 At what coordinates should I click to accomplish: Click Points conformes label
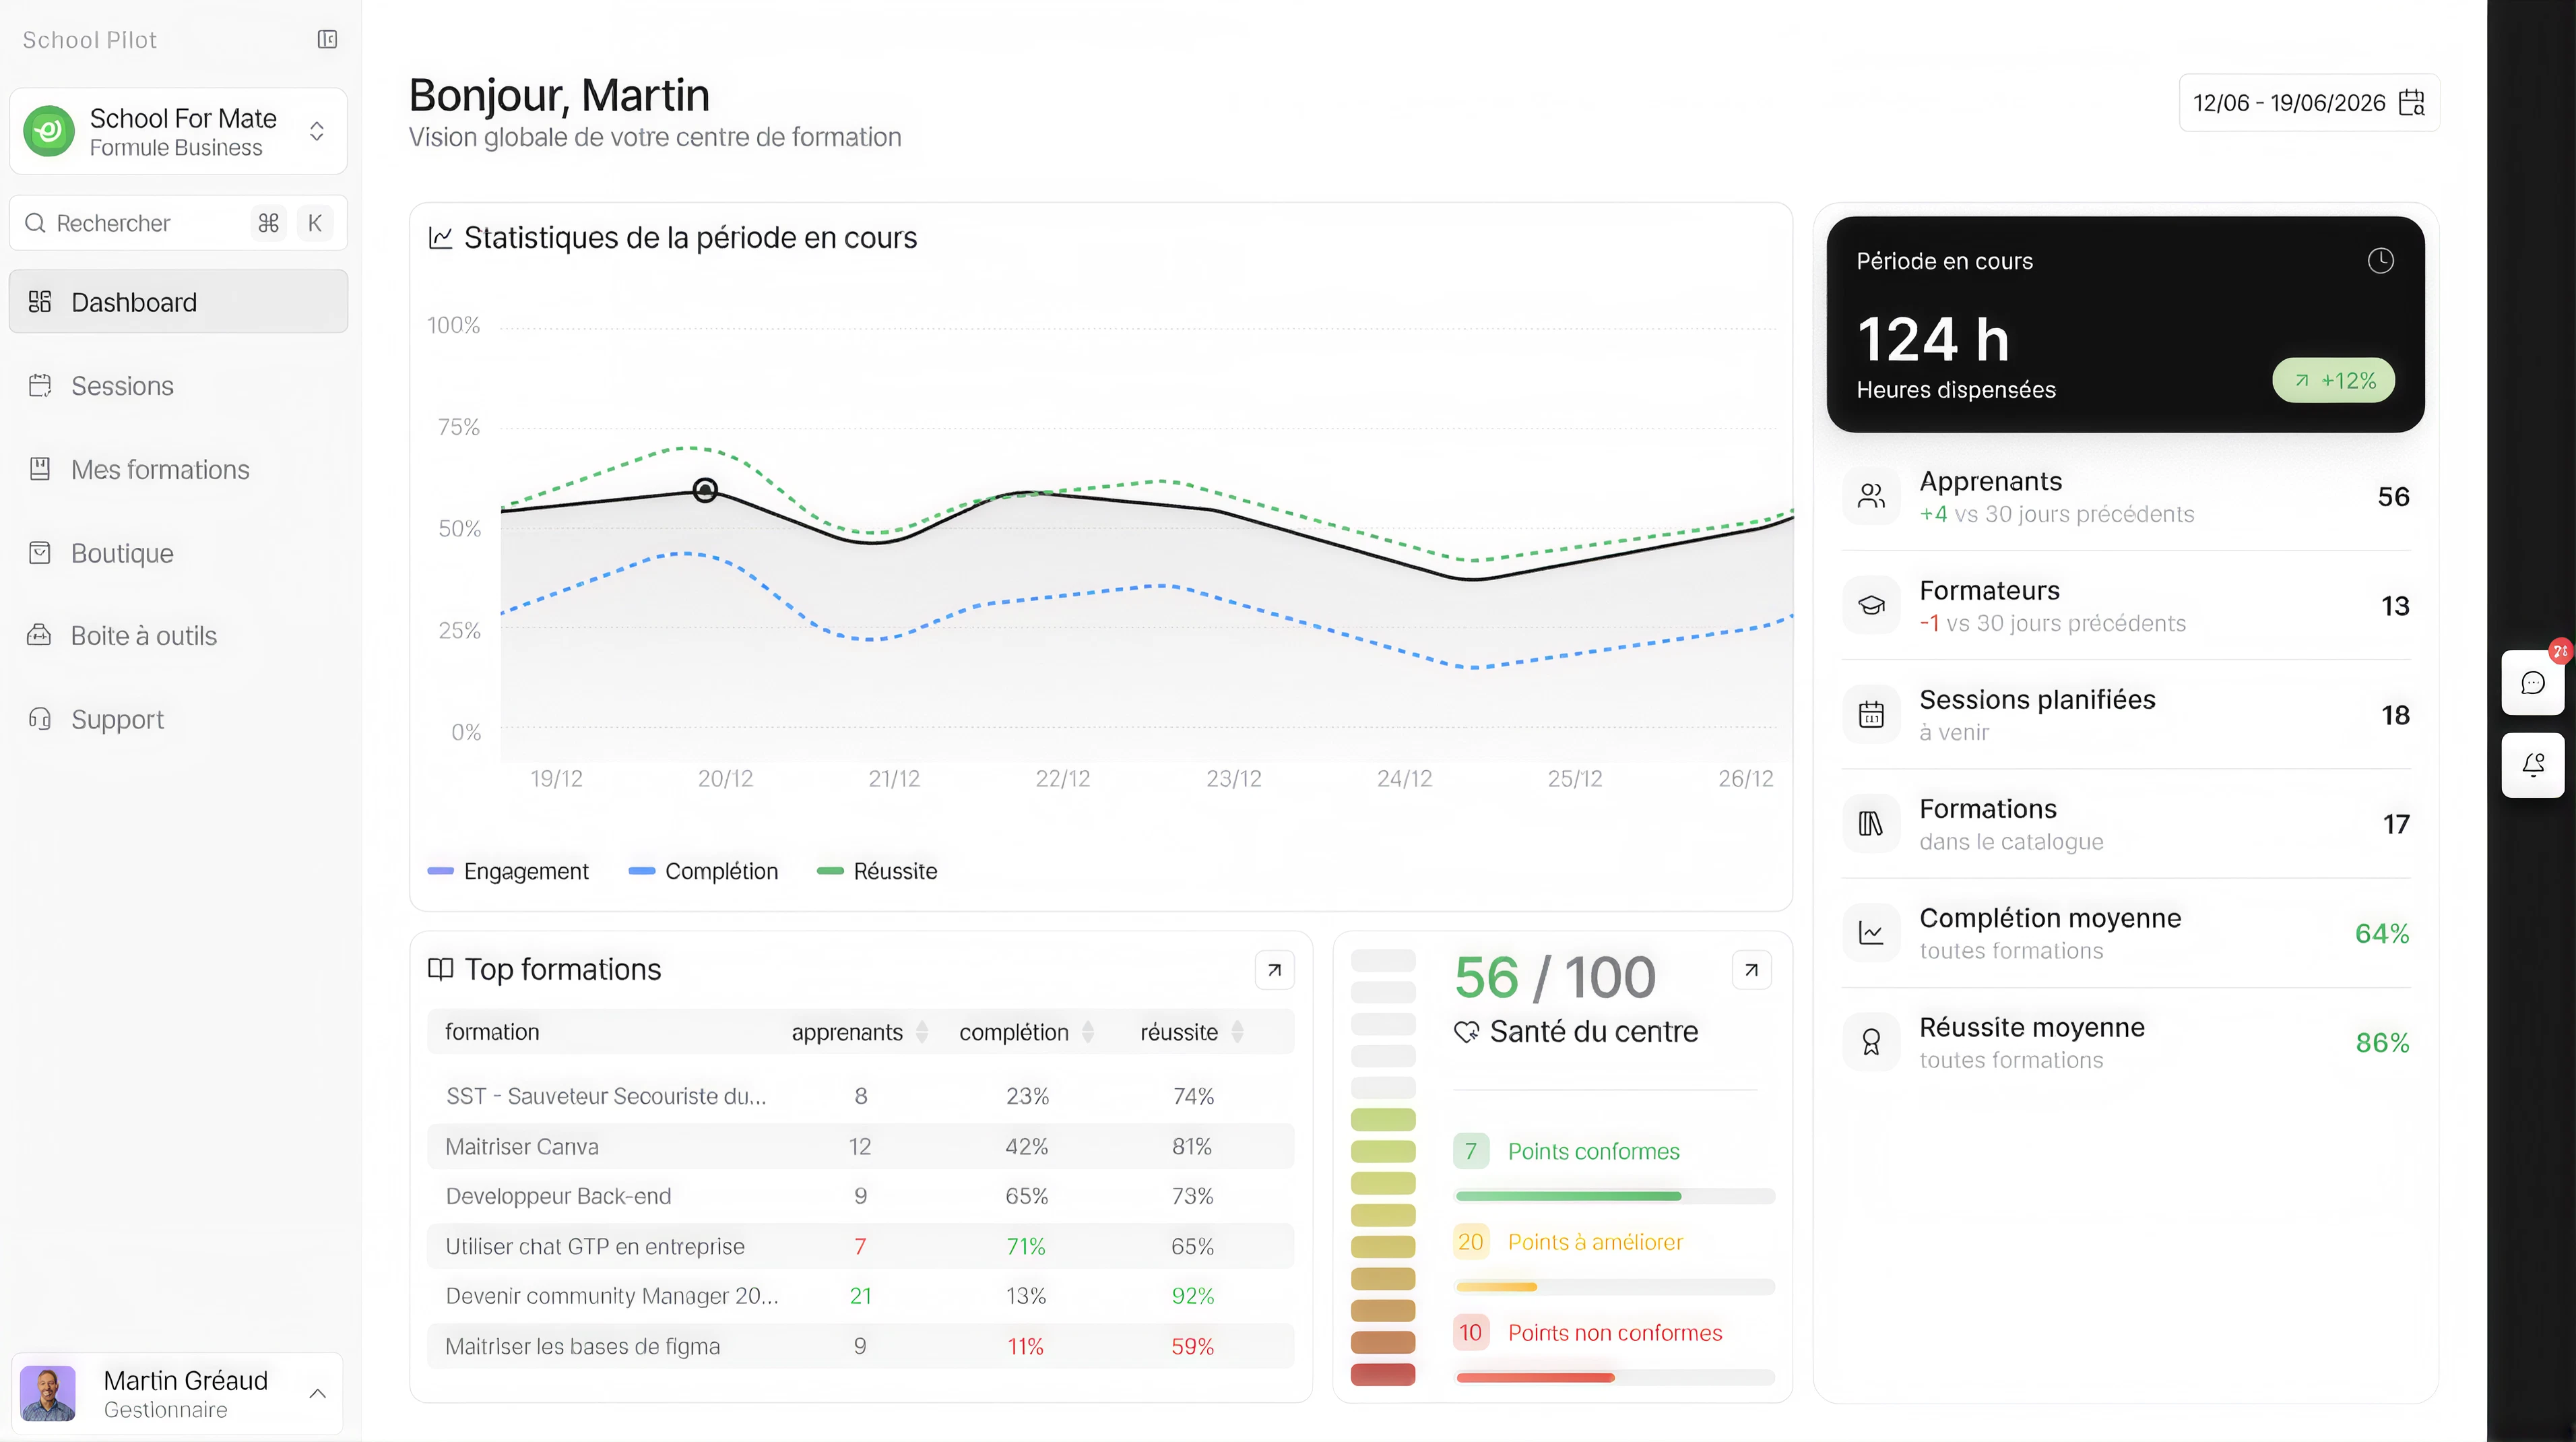(x=1593, y=1152)
